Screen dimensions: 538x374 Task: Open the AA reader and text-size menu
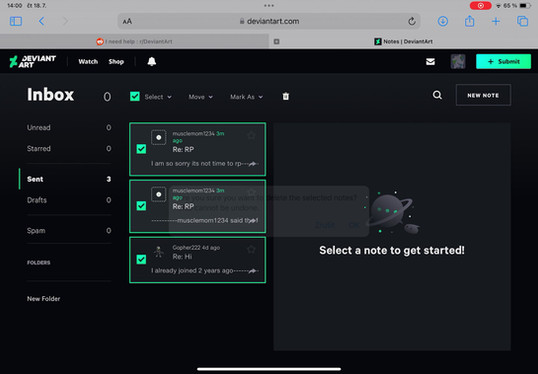[x=127, y=21]
